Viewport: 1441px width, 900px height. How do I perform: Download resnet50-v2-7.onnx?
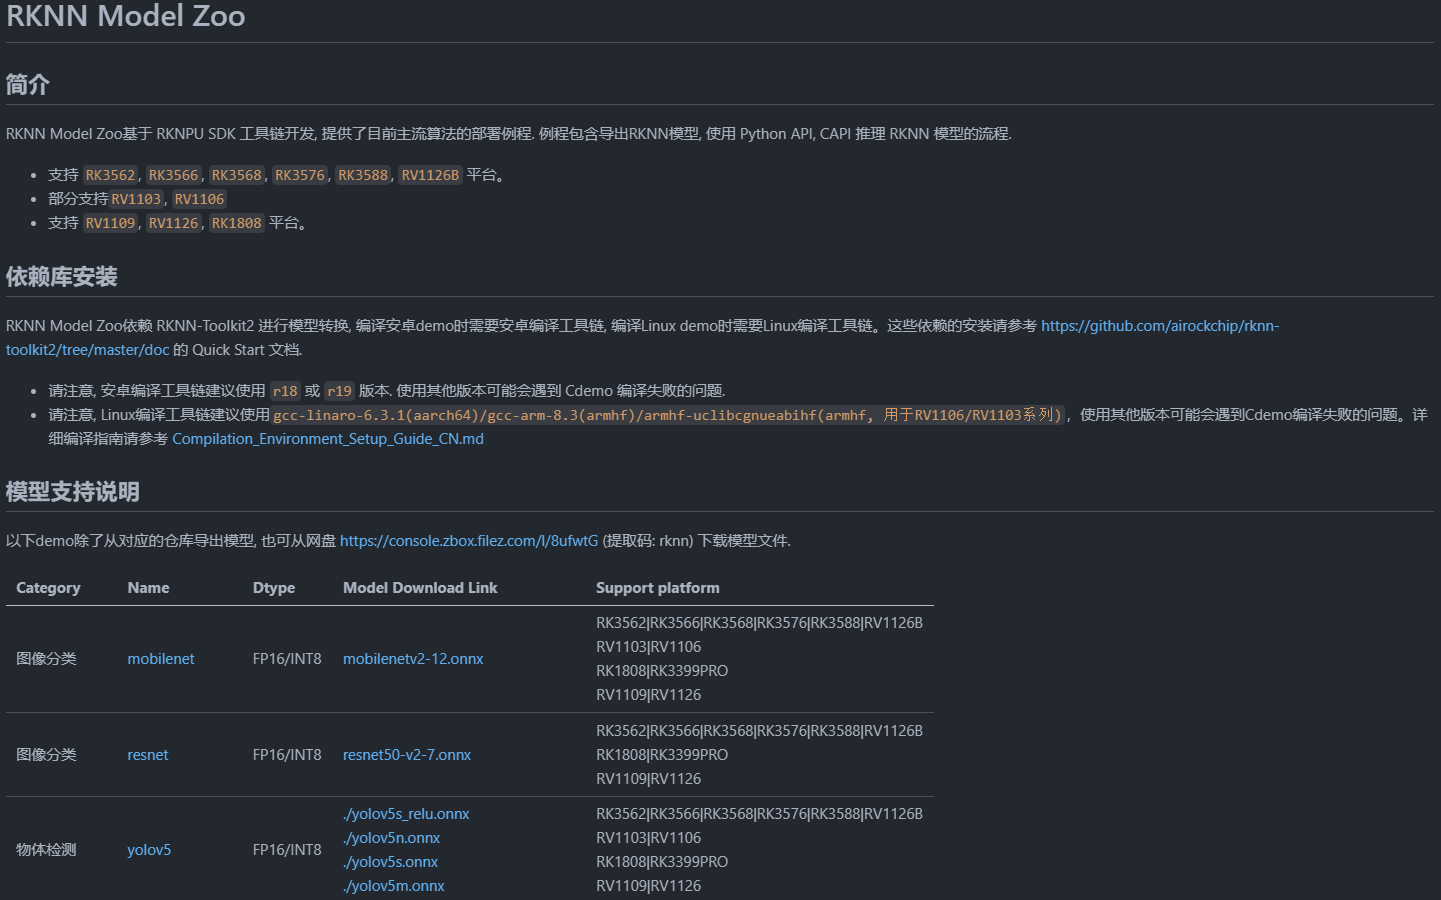pyautogui.click(x=407, y=755)
